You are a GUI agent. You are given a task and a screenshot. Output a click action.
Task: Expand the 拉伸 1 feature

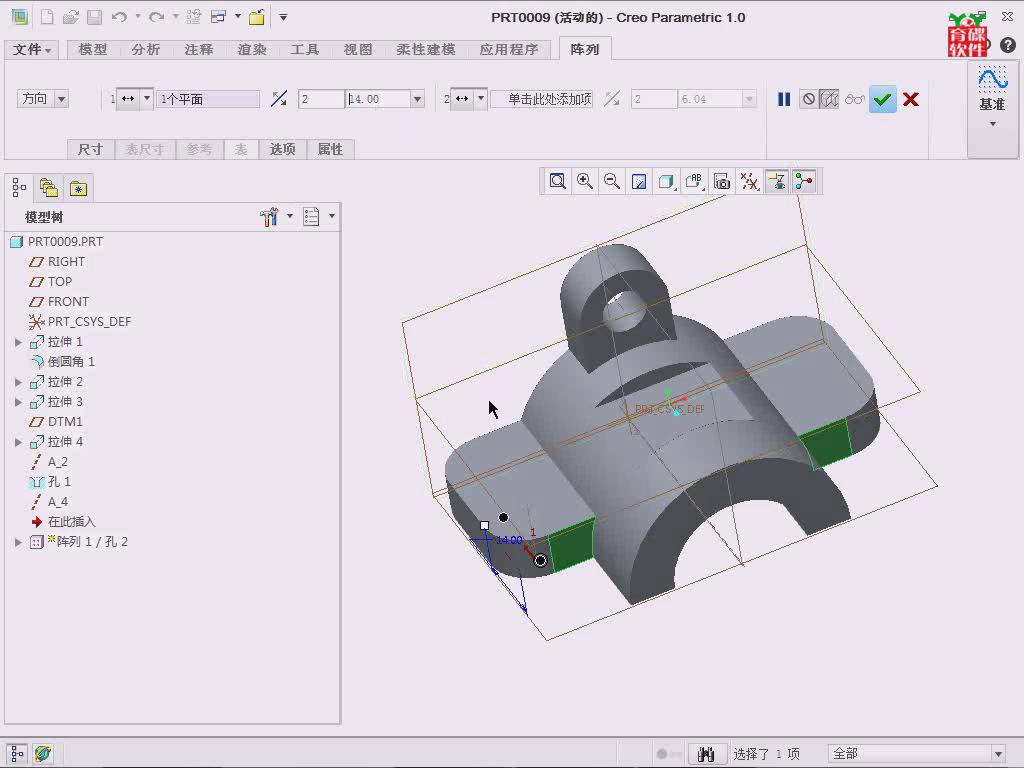click(18, 342)
